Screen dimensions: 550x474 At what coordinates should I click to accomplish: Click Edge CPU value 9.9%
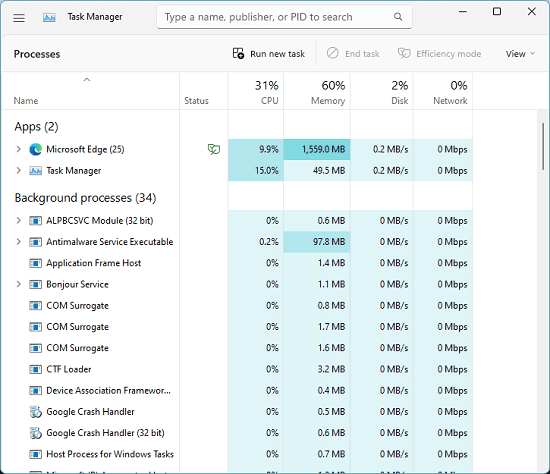[269, 149]
